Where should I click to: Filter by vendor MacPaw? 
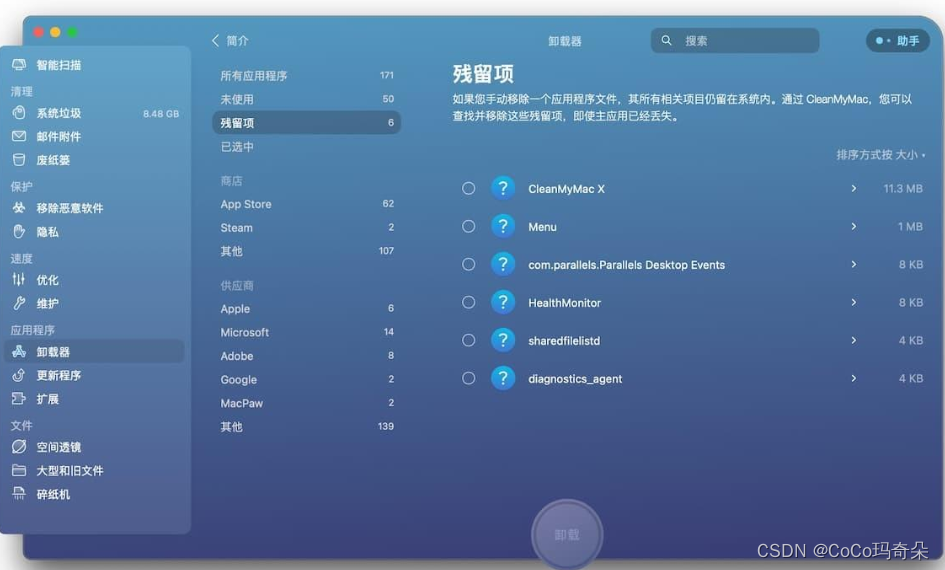[306, 402]
